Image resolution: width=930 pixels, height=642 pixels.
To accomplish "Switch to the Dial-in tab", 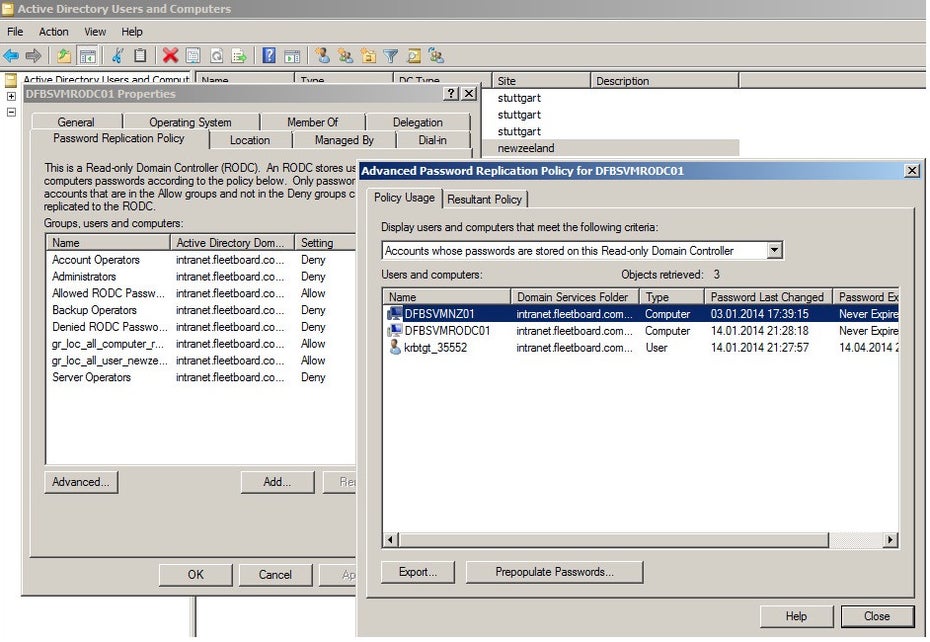I will pos(432,140).
